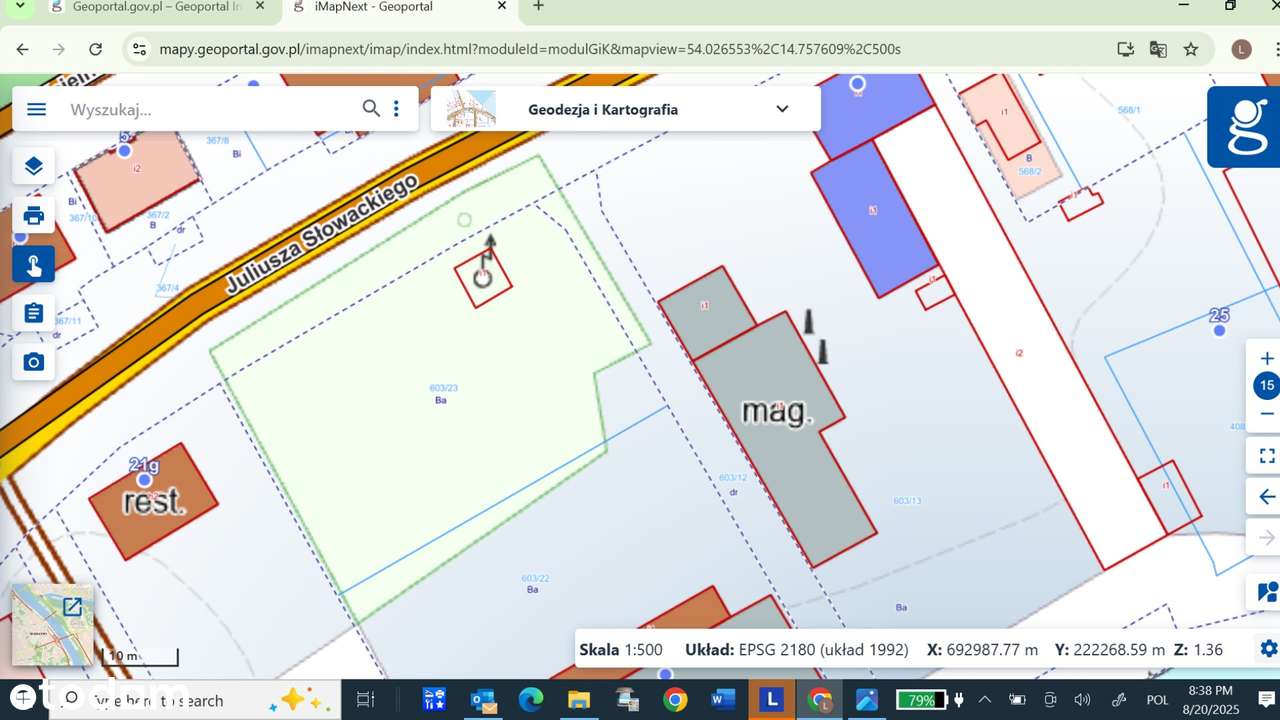Viewport: 1280px width, 720px height.
Task: Open the overview minimap thumbnail
Action: click(52, 625)
